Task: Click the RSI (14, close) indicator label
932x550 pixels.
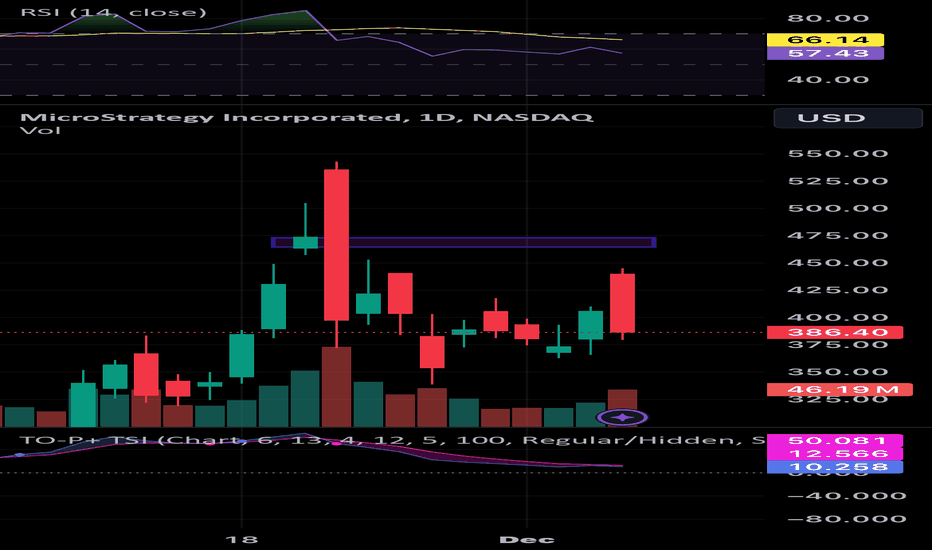Action: click(113, 12)
